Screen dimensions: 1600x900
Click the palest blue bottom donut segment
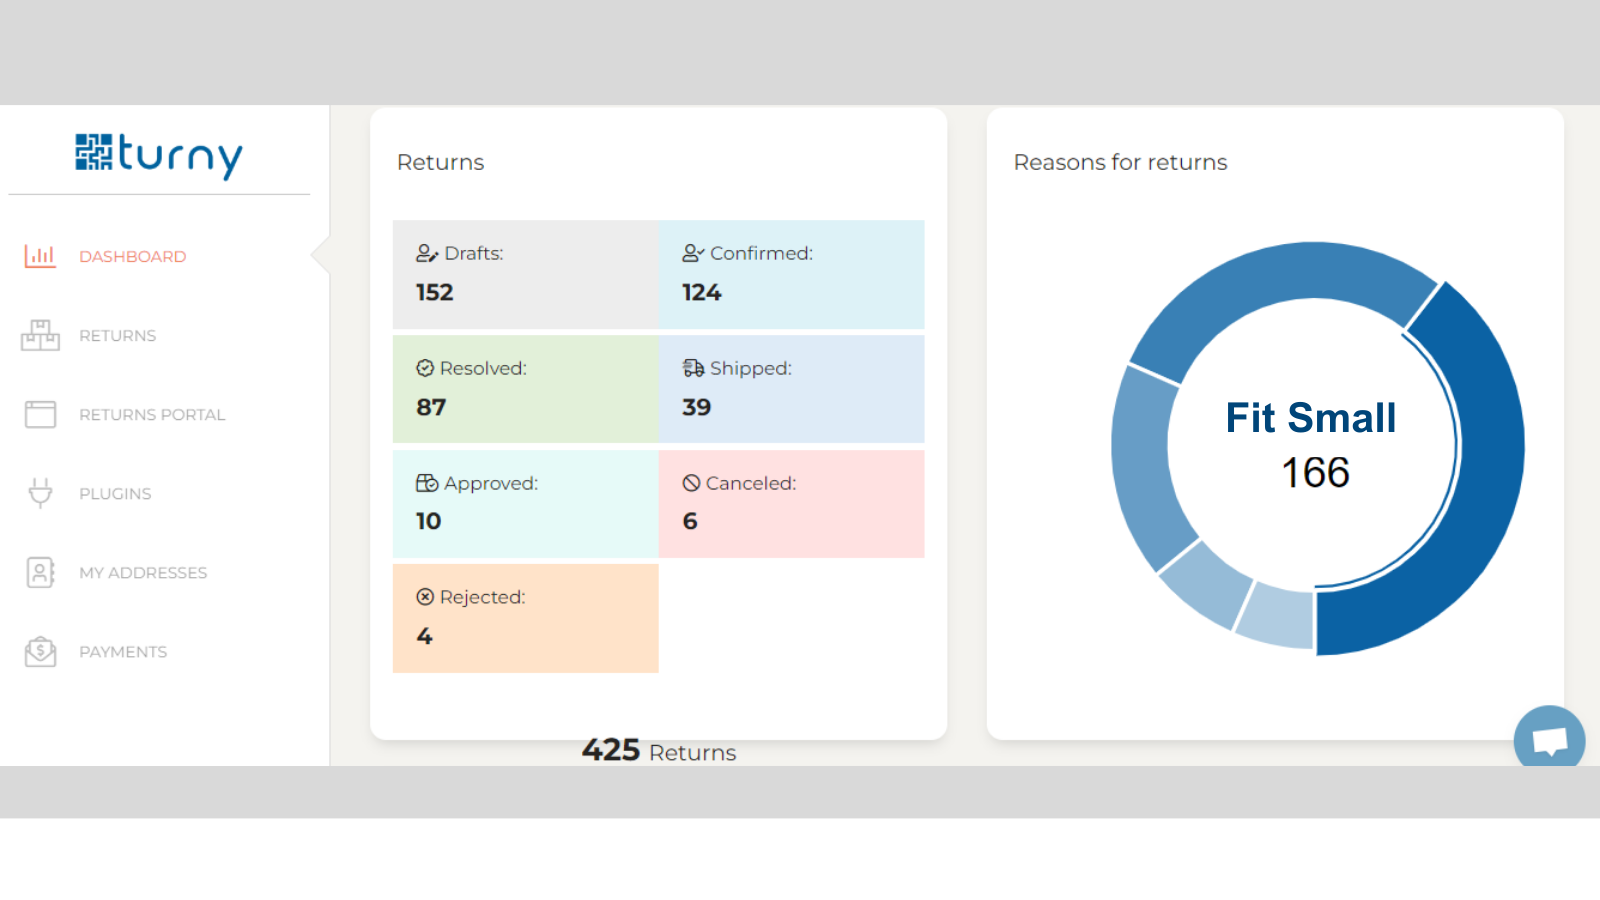pos(1277,614)
